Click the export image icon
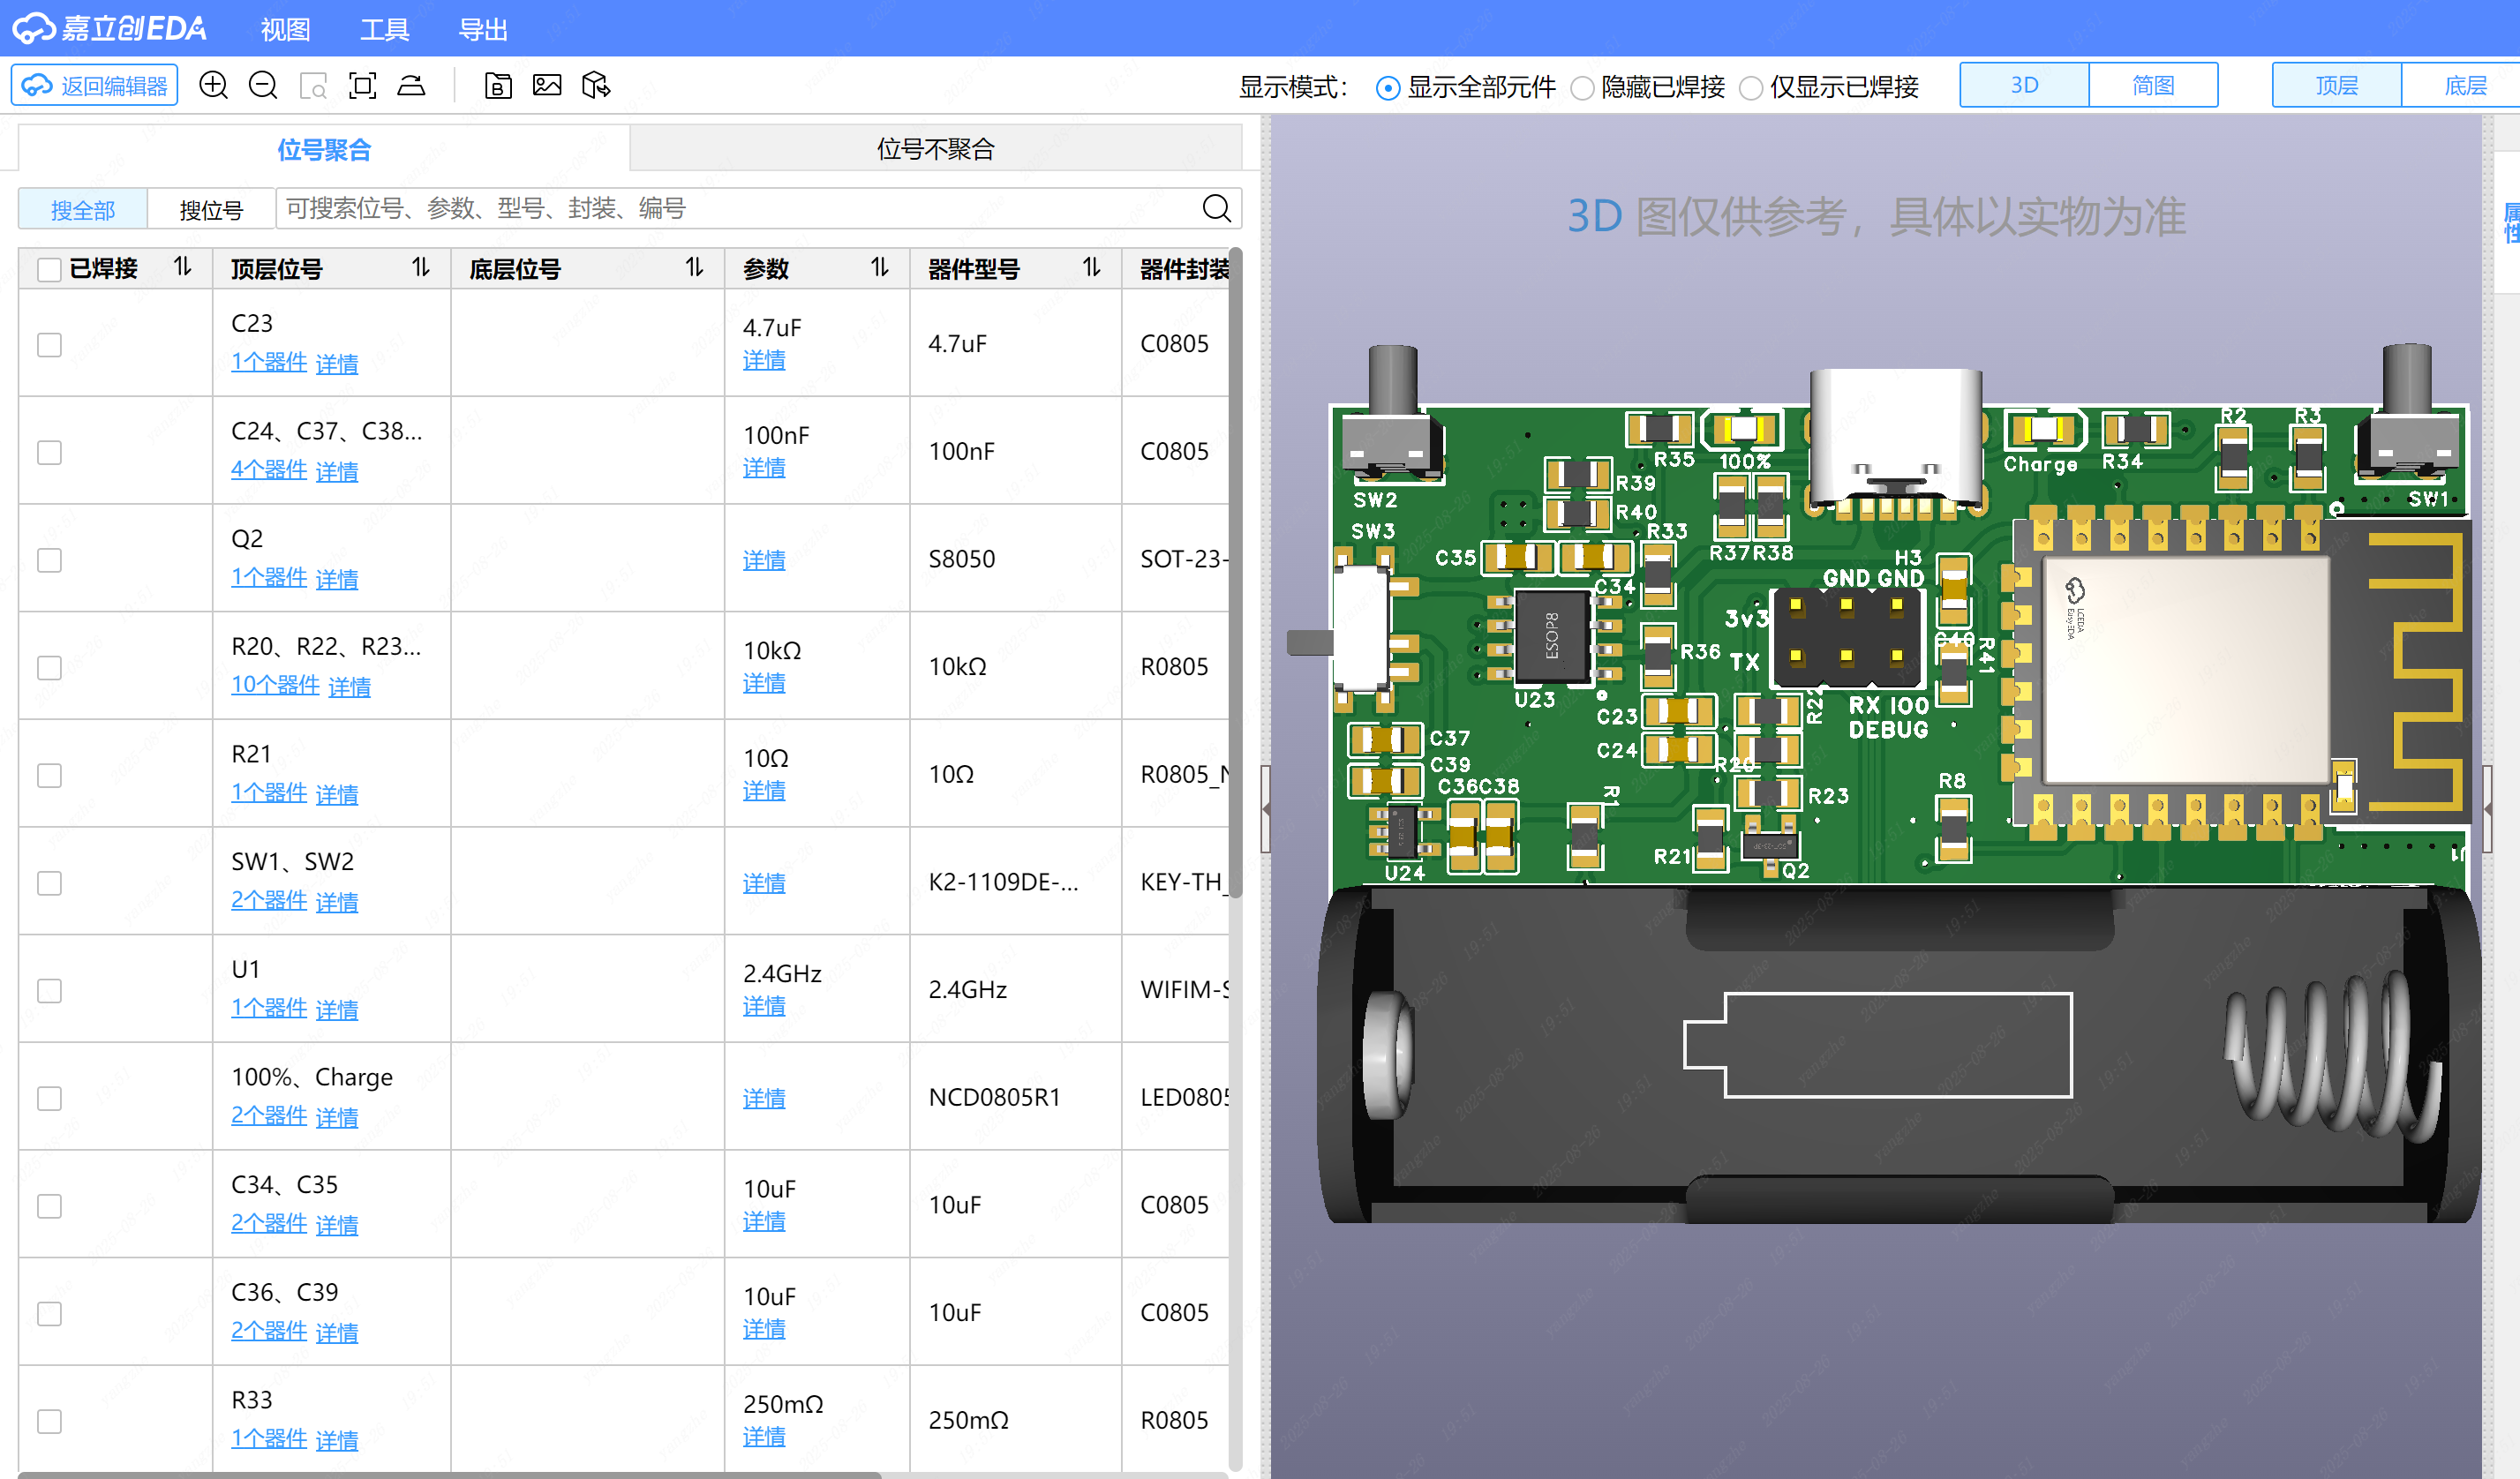Screen dimensions: 2520x1479 547,85
